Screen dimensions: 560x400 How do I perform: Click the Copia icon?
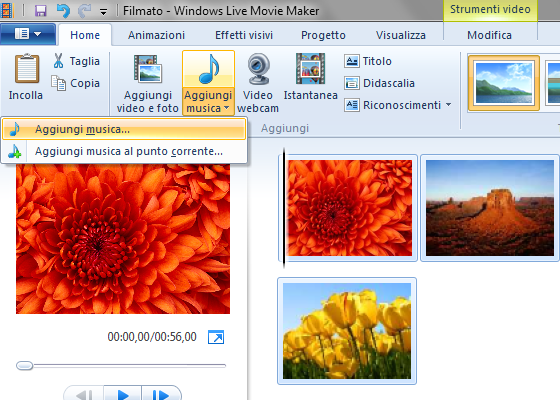59,83
